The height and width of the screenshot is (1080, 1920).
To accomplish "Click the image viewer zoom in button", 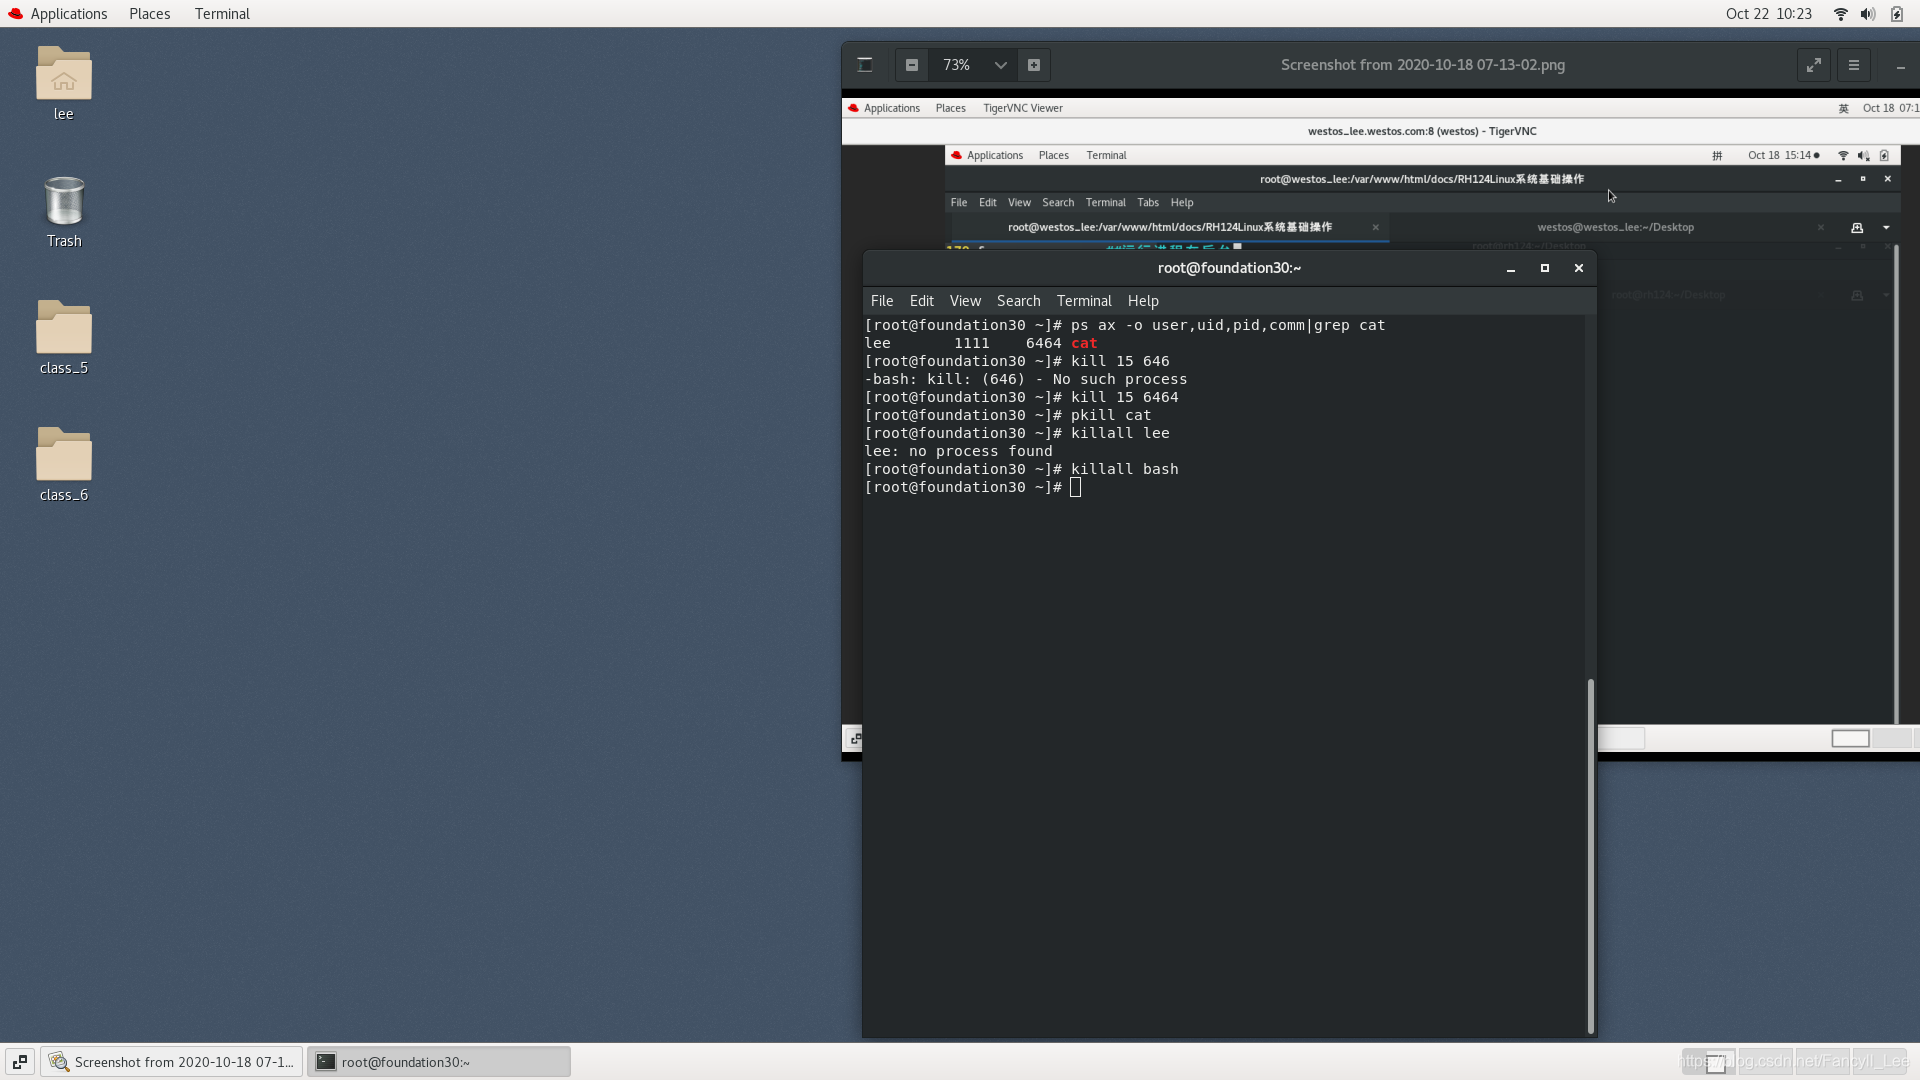I will coord(1034,65).
